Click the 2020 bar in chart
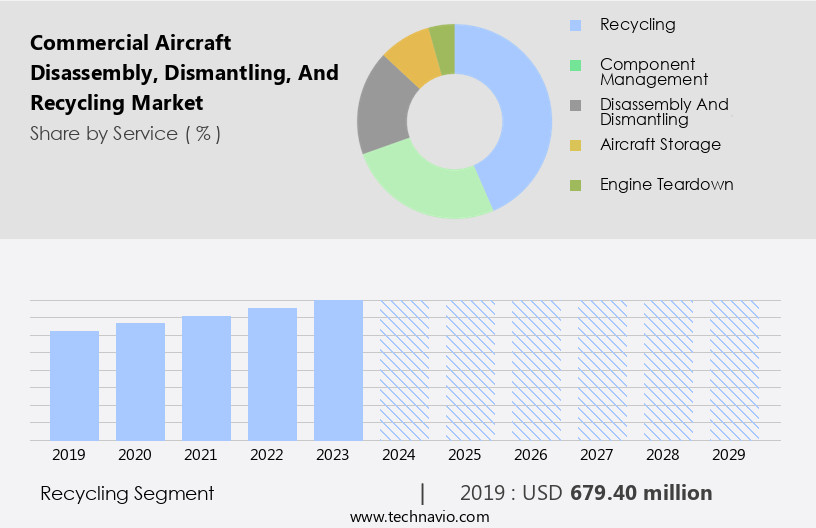Image resolution: width=816 pixels, height=528 pixels. 141,382
